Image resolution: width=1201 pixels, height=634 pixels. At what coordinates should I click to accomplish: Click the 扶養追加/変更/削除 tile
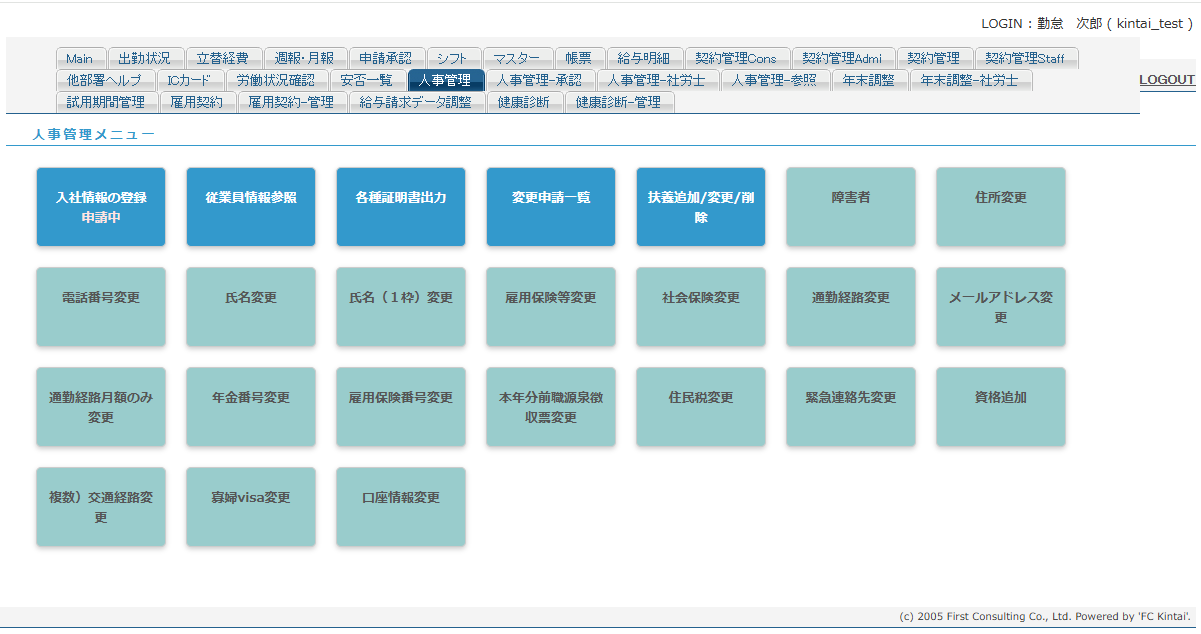[x=701, y=207]
